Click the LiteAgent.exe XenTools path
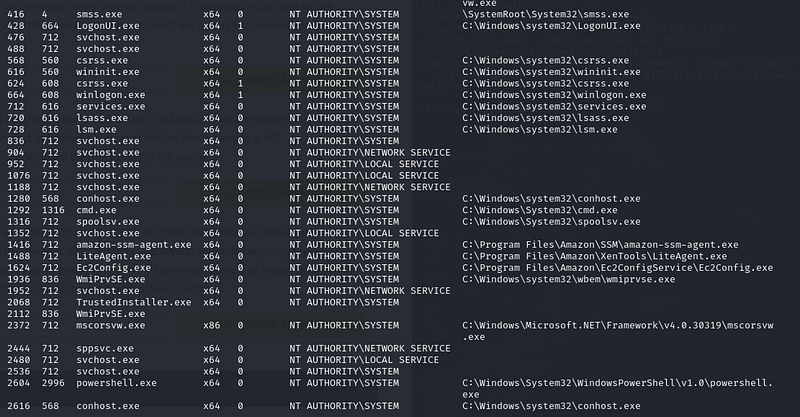800x417 pixels. coord(595,256)
